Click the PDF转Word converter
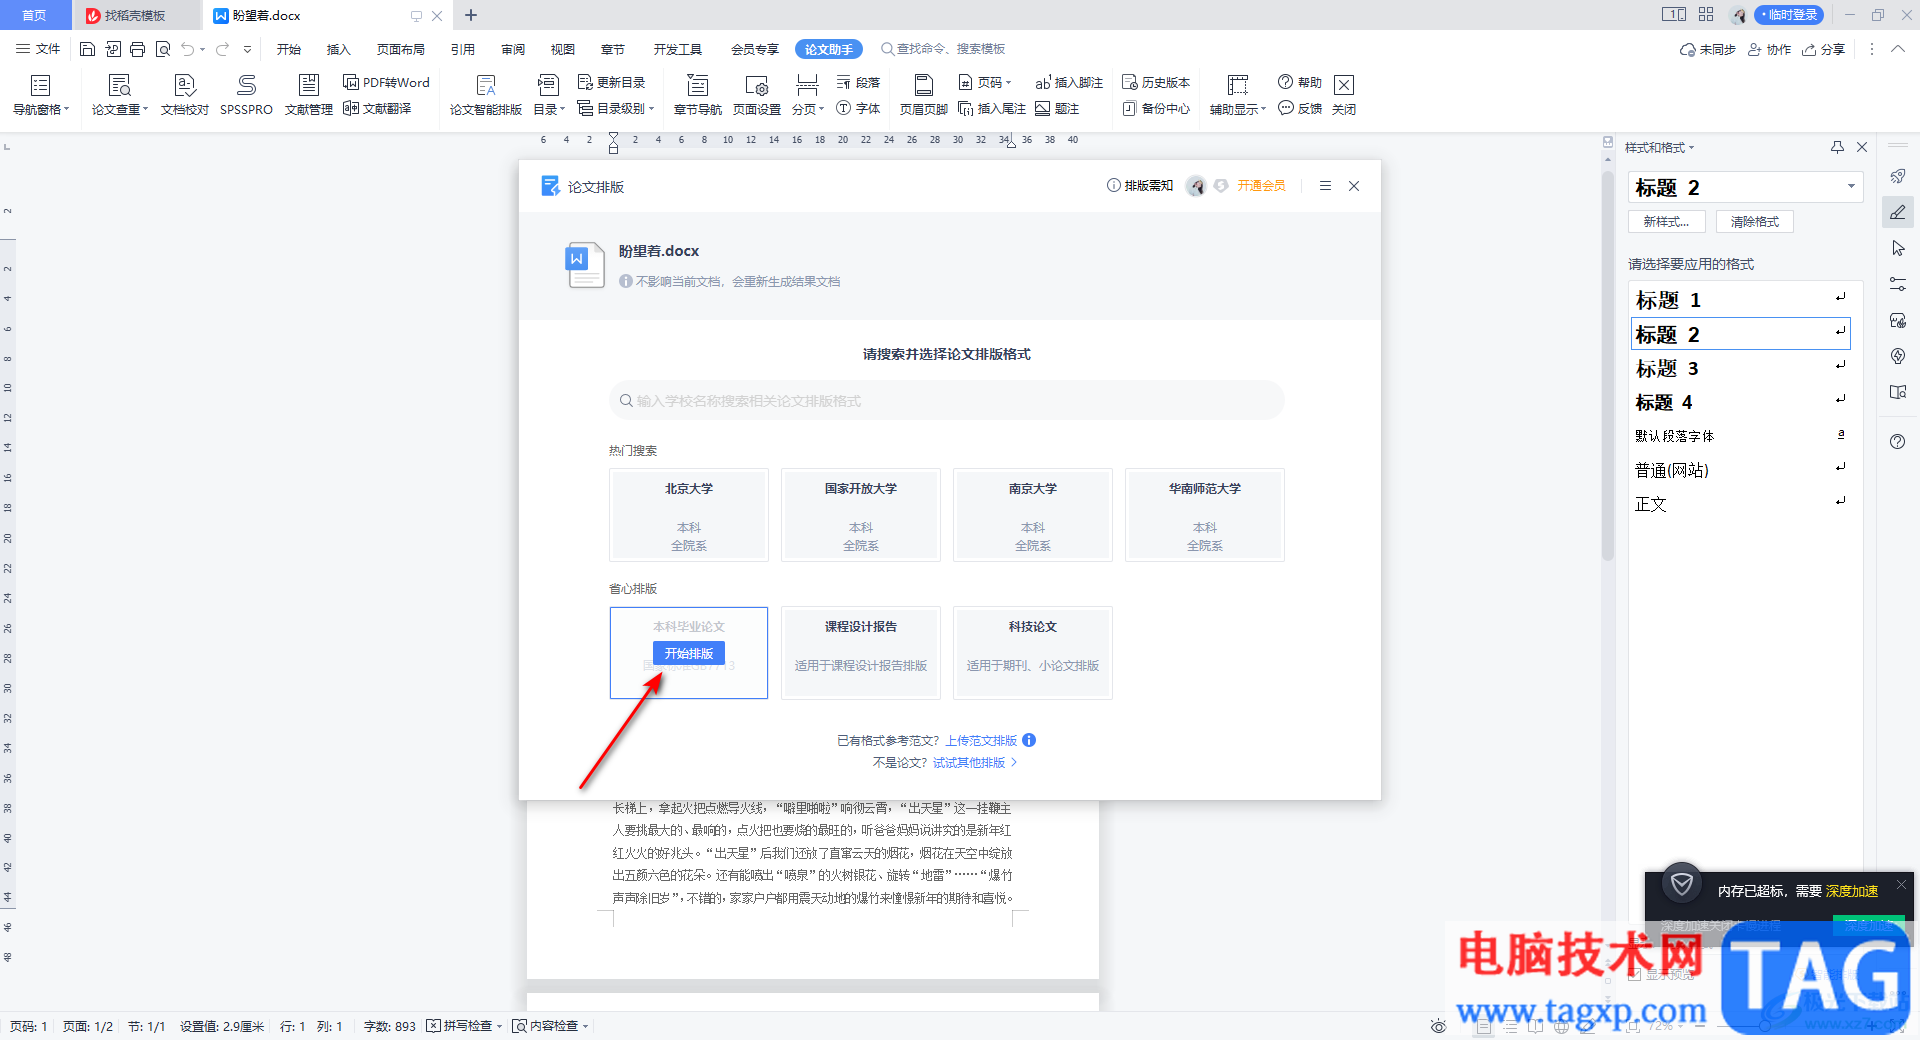The width and height of the screenshot is (1920, 1040). click(x=386, y=82)
